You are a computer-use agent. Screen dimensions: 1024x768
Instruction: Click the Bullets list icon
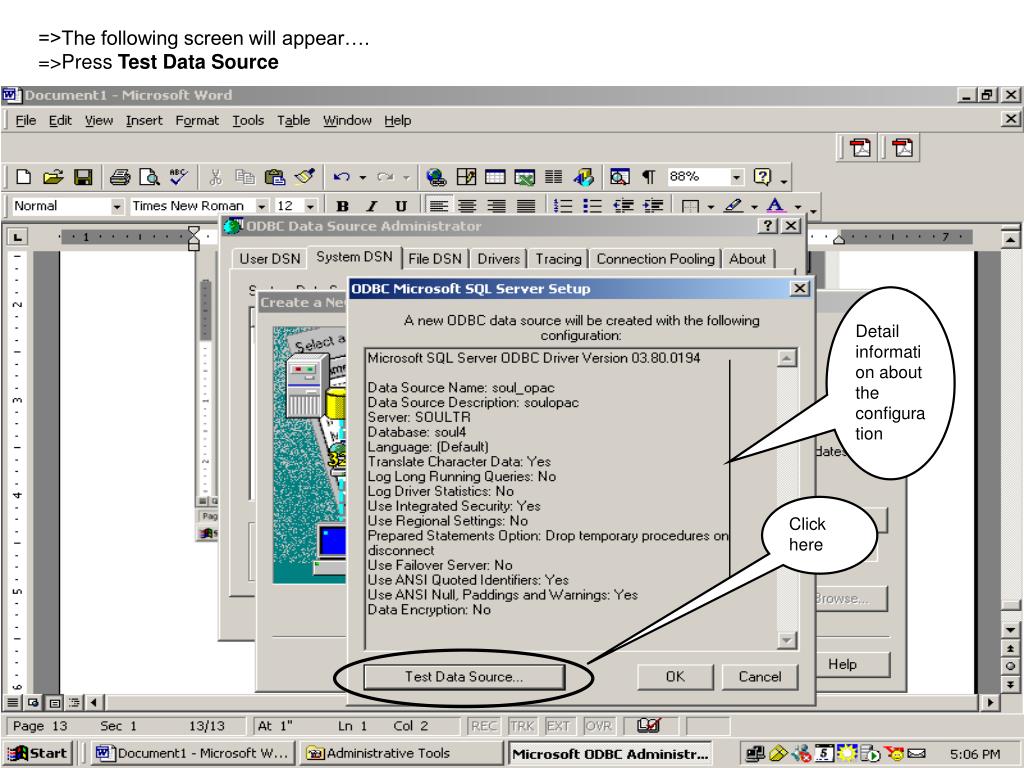click(592, 206)
